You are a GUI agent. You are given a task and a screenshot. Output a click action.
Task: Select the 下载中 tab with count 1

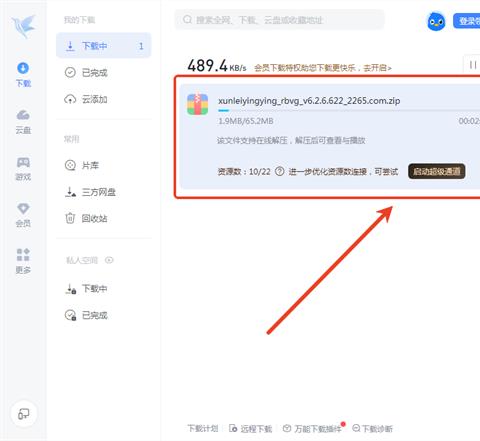[104, 46]
